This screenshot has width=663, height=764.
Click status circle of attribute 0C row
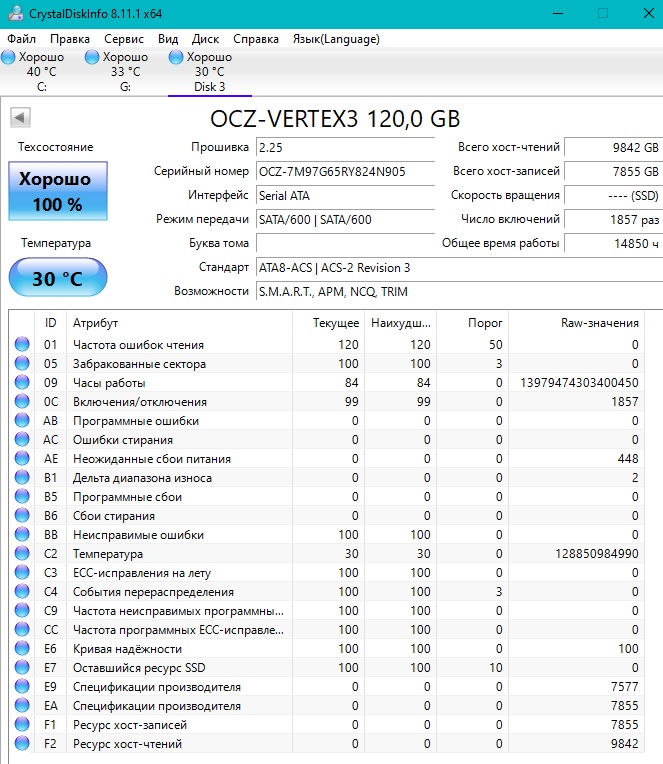click(22, 401)
